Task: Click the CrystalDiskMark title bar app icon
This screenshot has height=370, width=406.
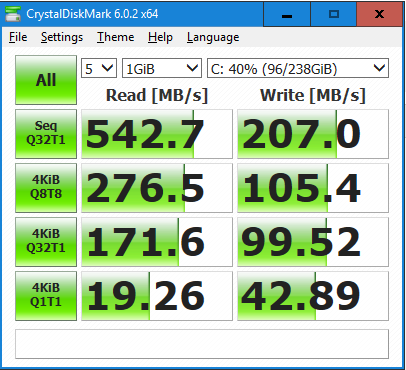Action: point(13,14)
